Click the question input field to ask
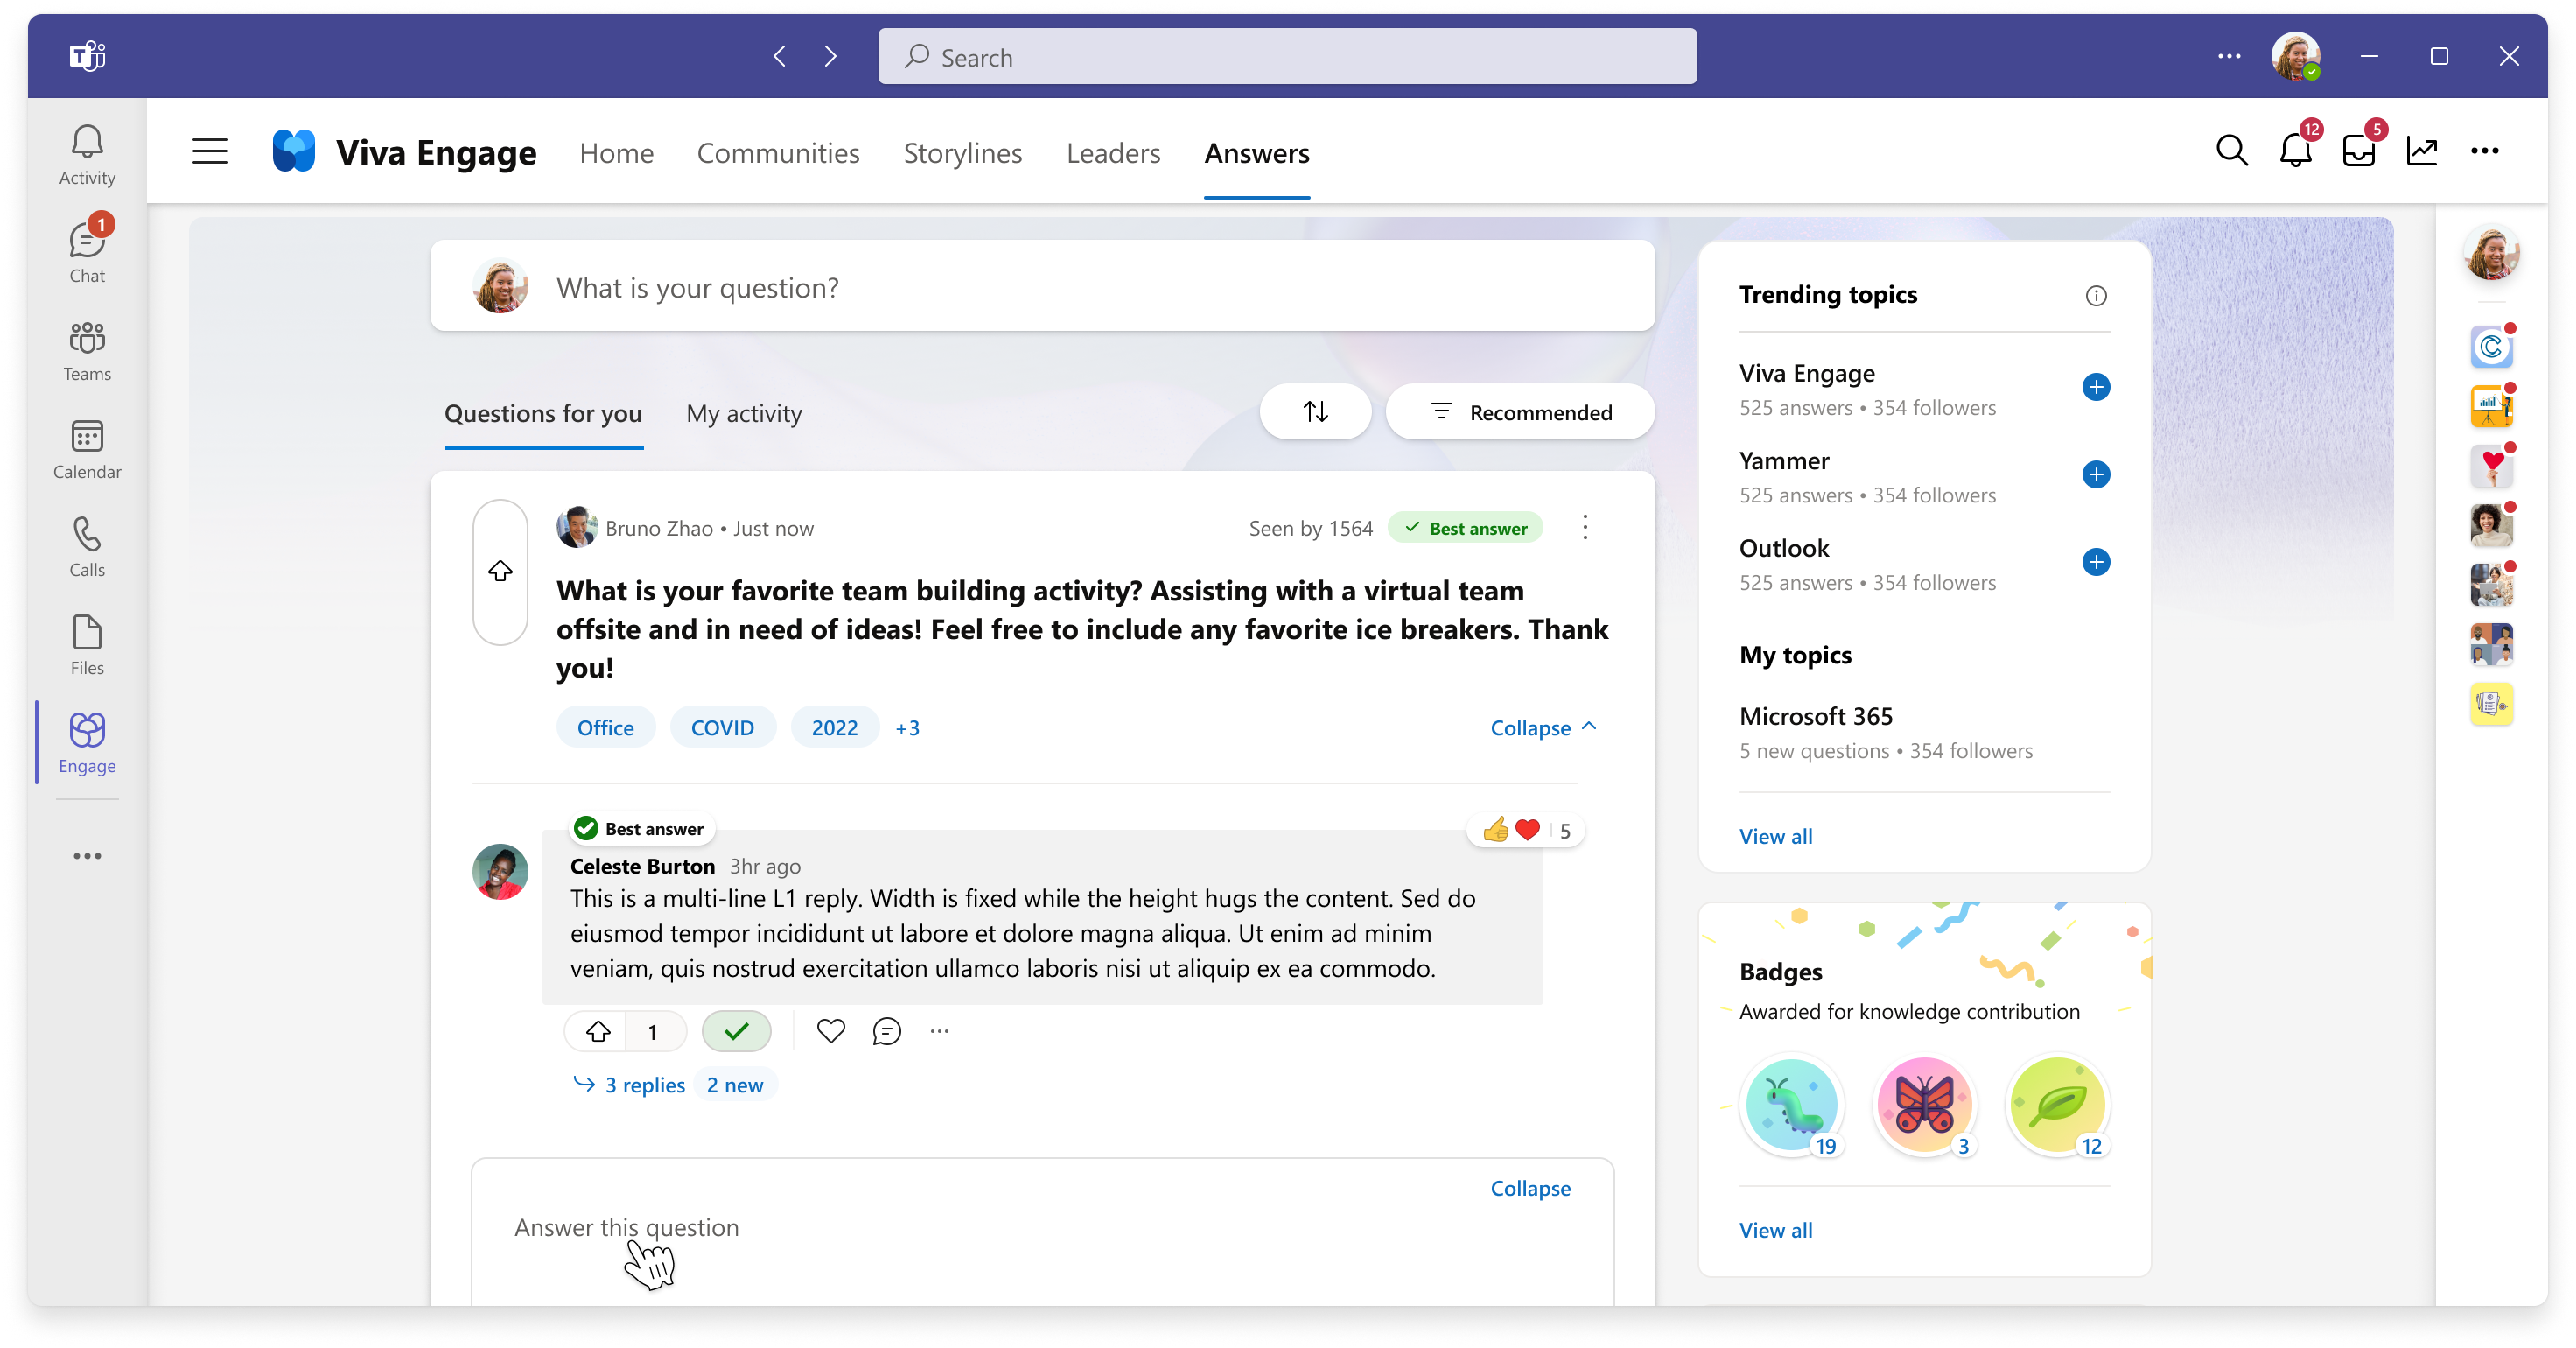 pos(1043,286)
